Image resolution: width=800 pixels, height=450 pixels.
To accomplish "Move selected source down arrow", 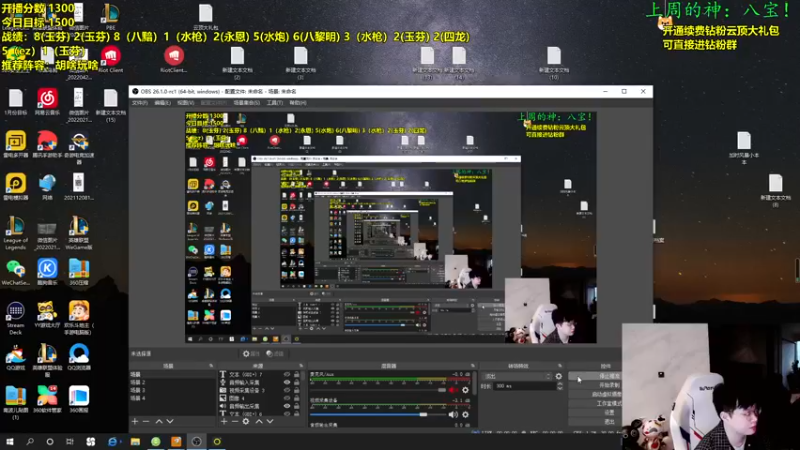I will click(x=270, y=421).
